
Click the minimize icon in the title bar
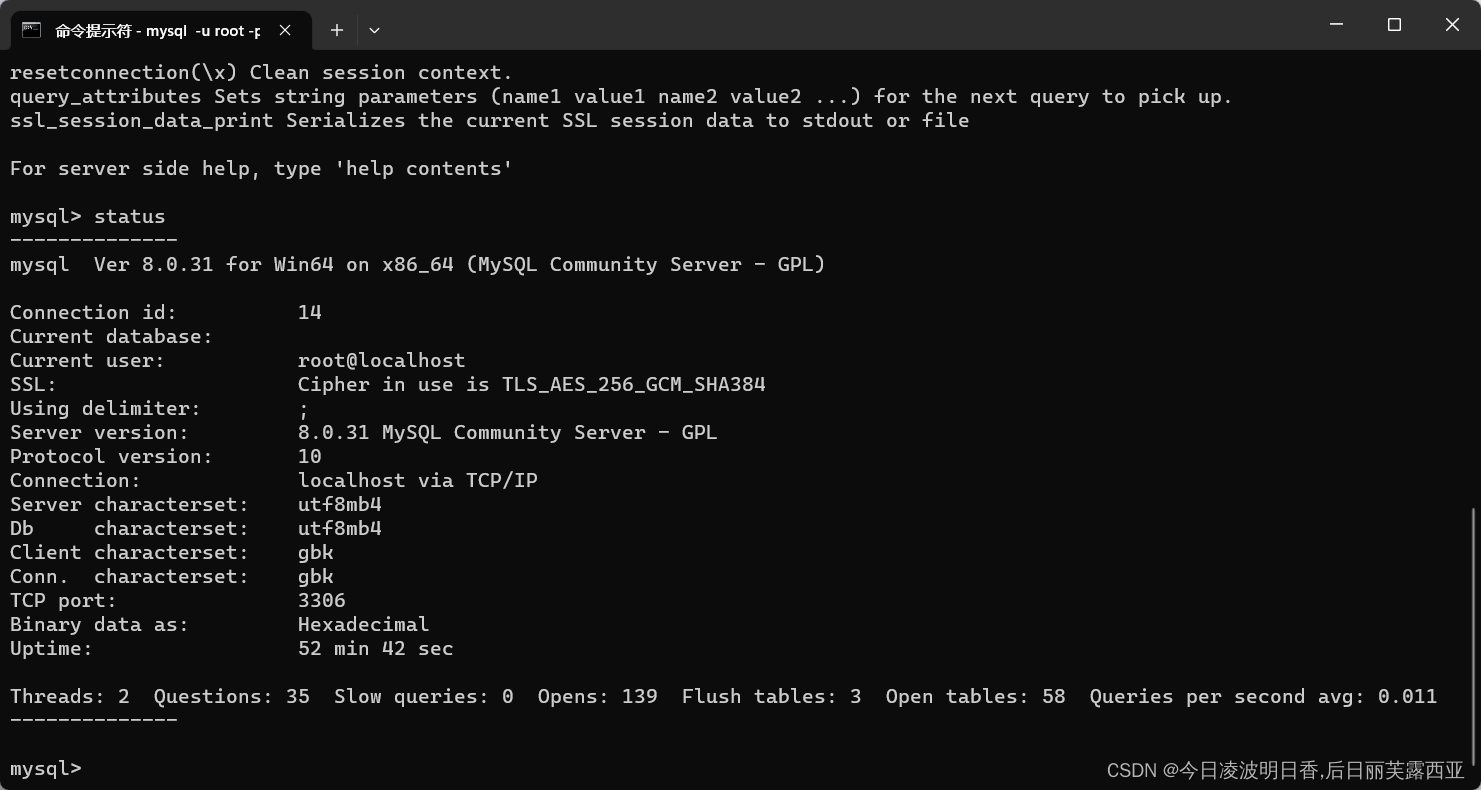[x=1336, y=25]
